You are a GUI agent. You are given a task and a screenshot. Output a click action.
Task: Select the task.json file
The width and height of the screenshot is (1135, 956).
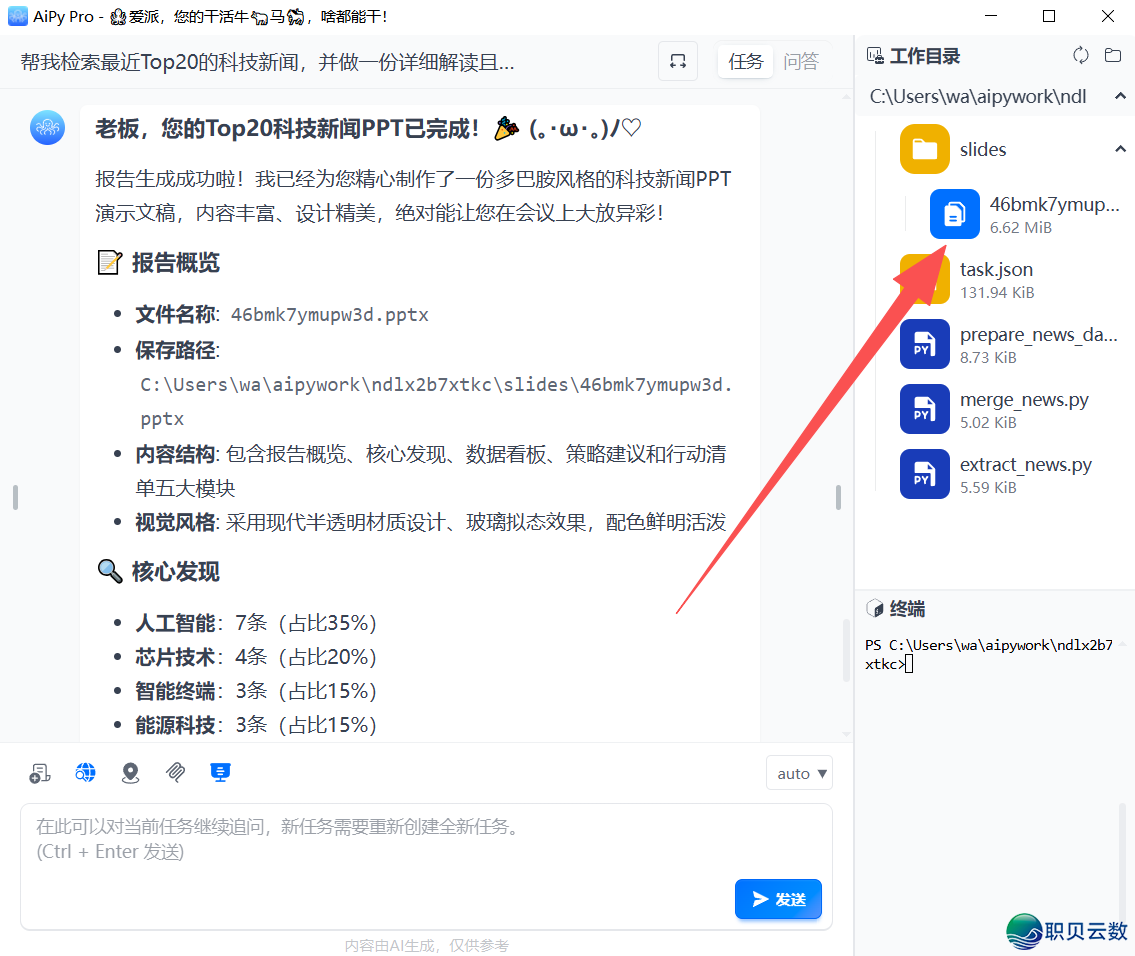pyautogui.click(x=997, y=270)
